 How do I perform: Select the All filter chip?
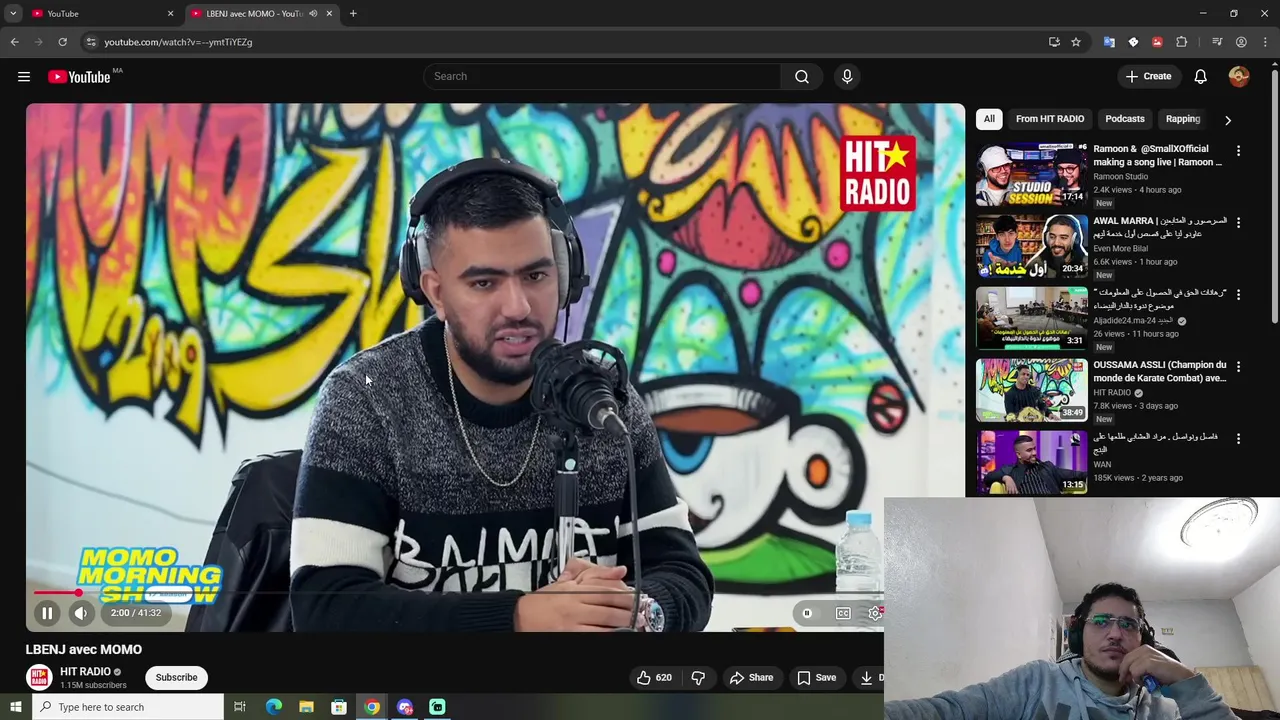tap(989, 119)
